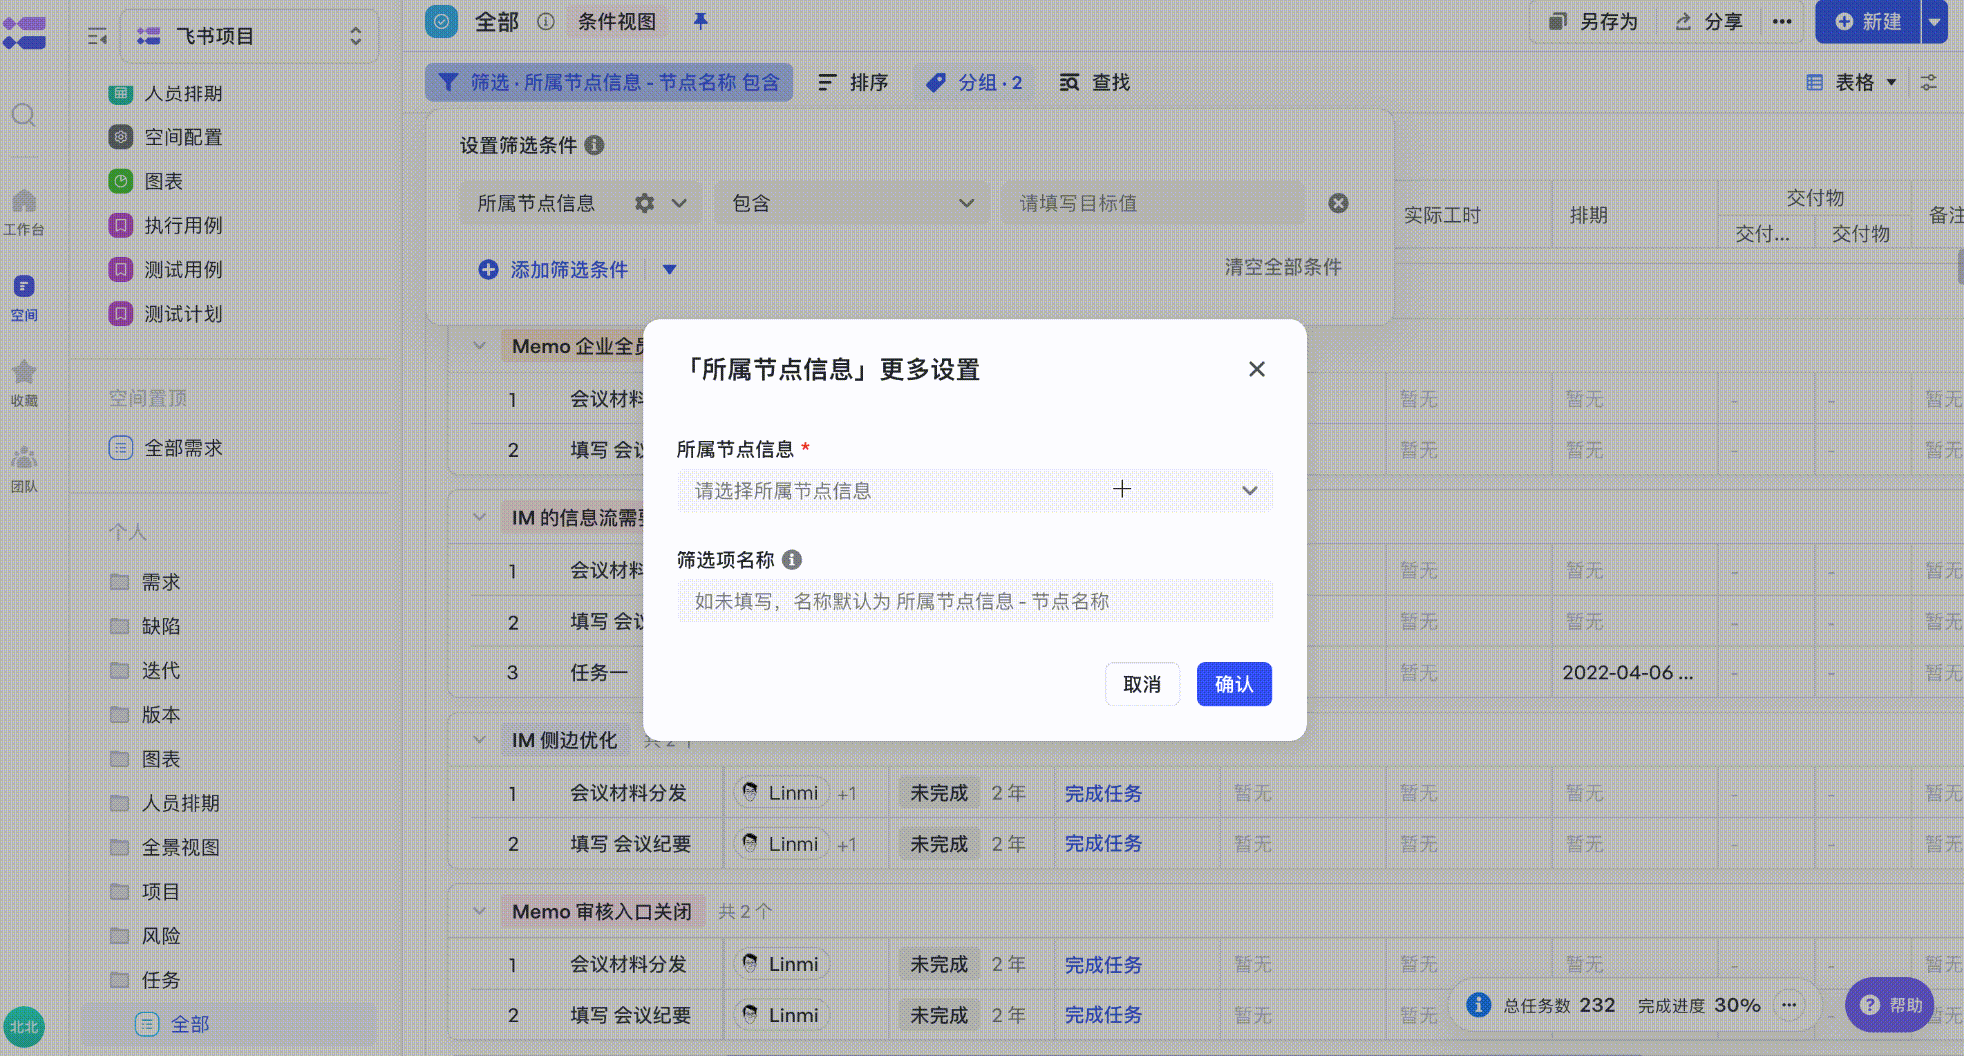The image size is (1964, 1056).
Task: Open 请选择所属节点信息 dropdown in dialog
Action: pos(975,490)
